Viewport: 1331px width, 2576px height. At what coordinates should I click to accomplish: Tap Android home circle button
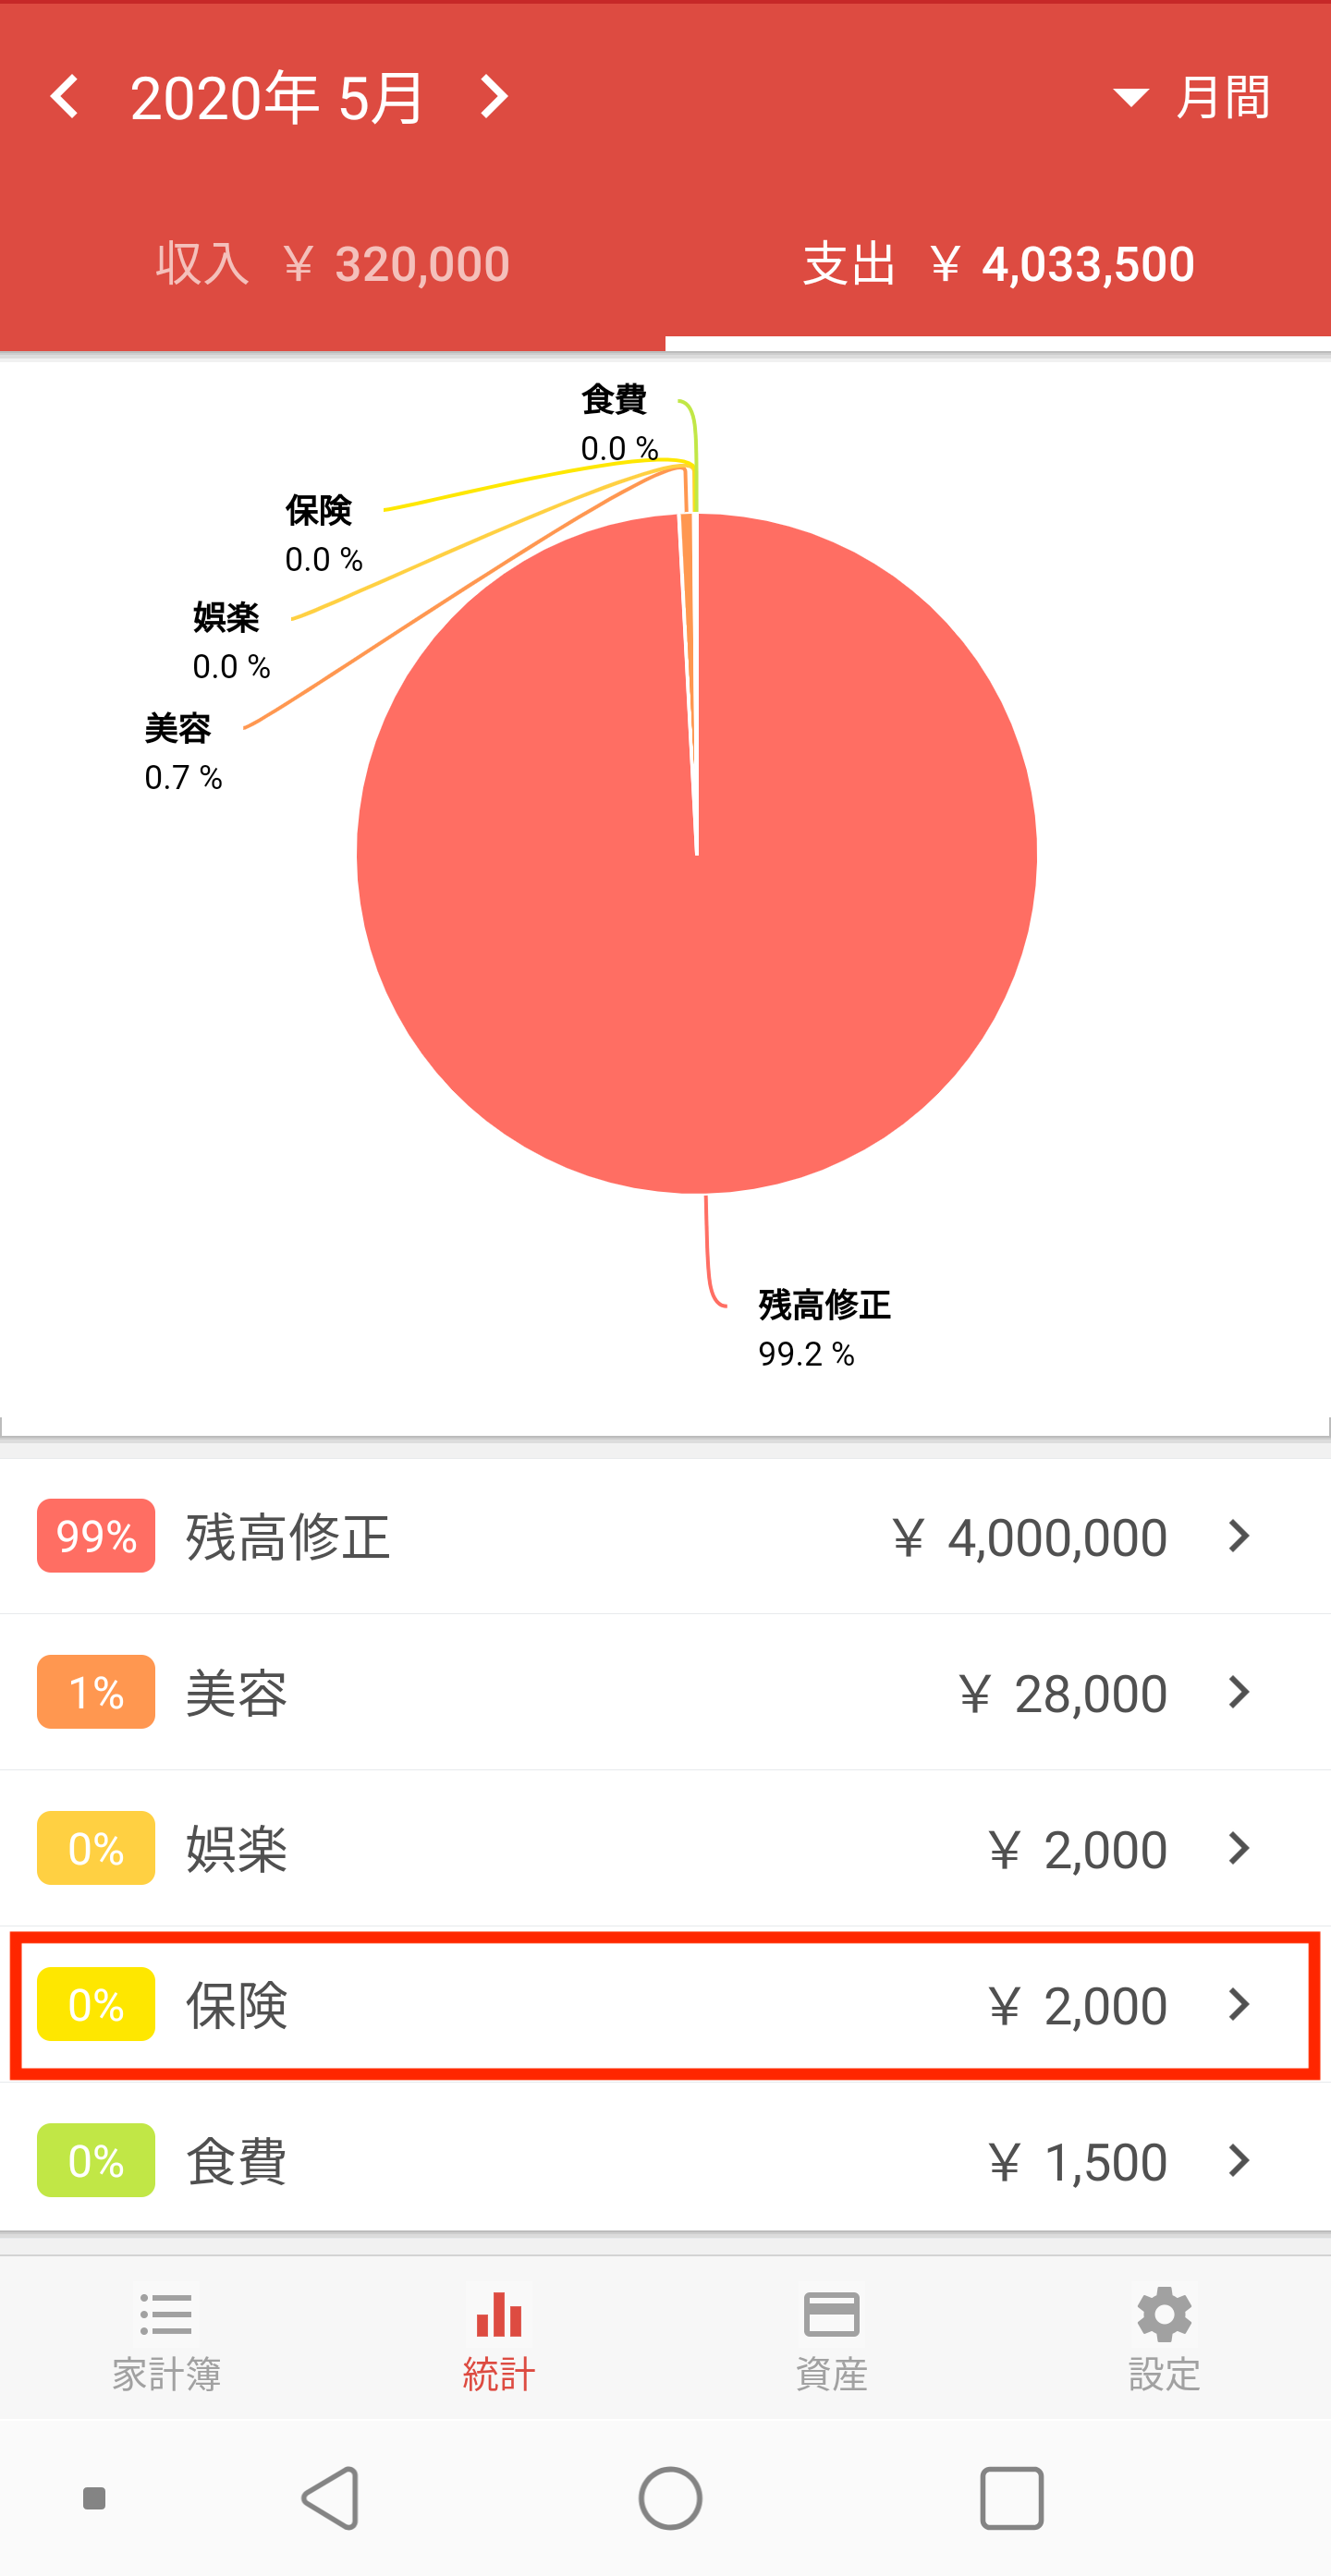pyautogui.click(x=670, y=2498)
